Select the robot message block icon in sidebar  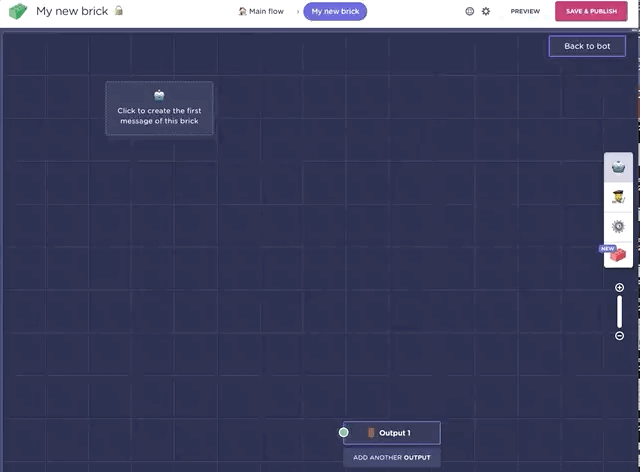pyautogui.click(x=618, y=167)
